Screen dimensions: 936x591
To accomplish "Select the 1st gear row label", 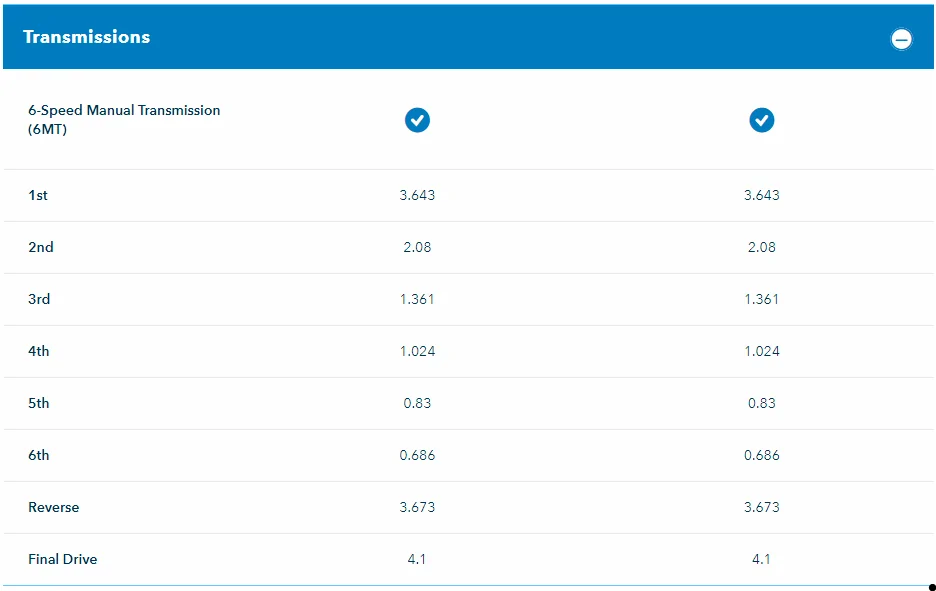I will [38, 195].
